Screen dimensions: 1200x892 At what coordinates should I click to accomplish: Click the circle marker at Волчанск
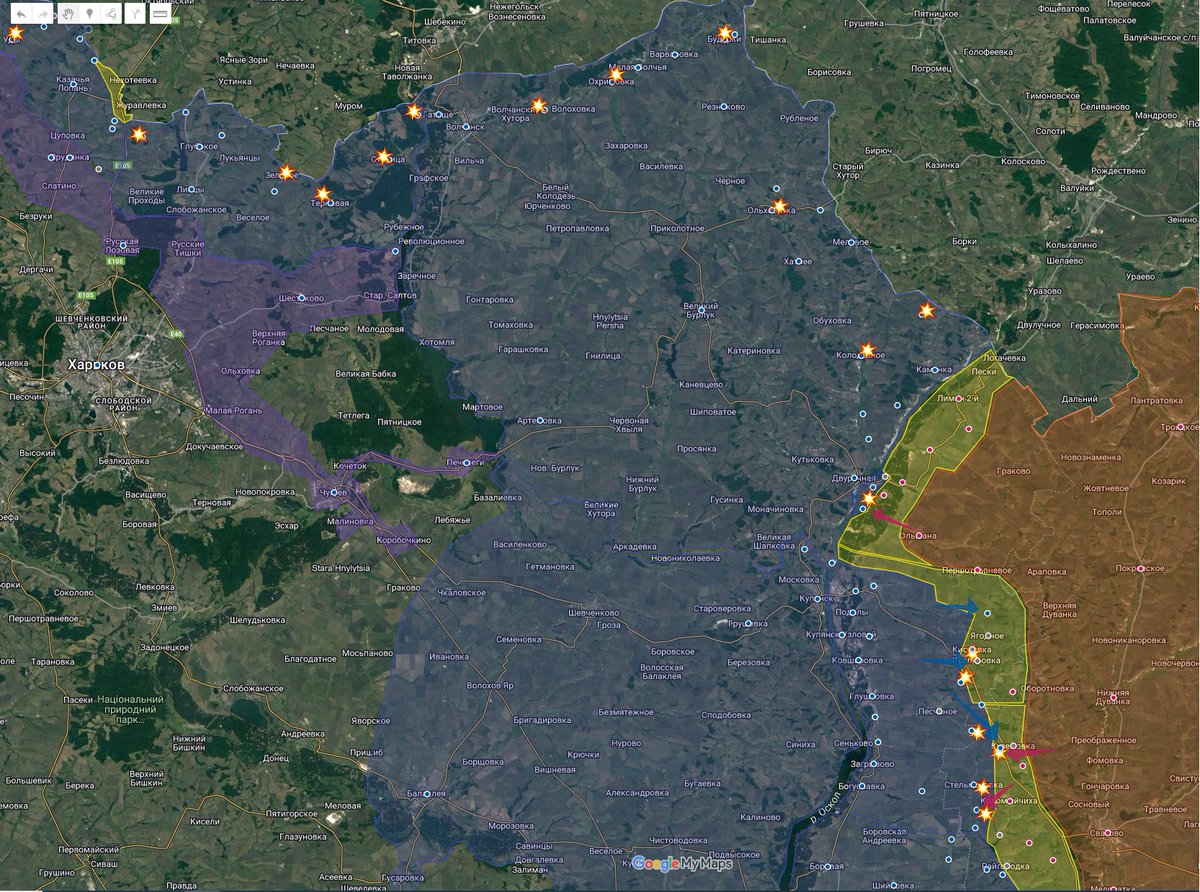[464, 126]
